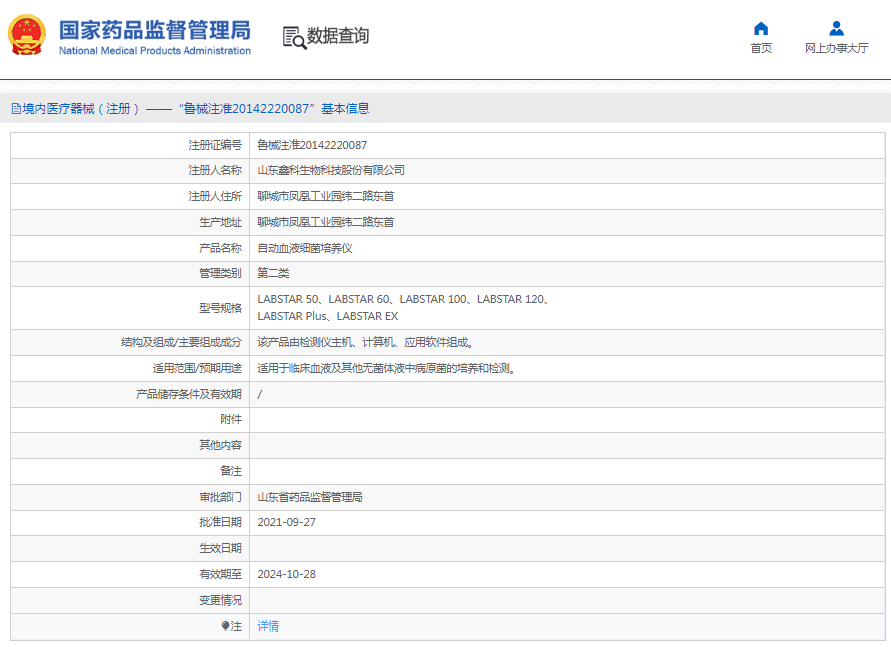This screenshot has width=891, height=647.
Task: Click the 注册证编号 row label
Action: tap(215, 145)
